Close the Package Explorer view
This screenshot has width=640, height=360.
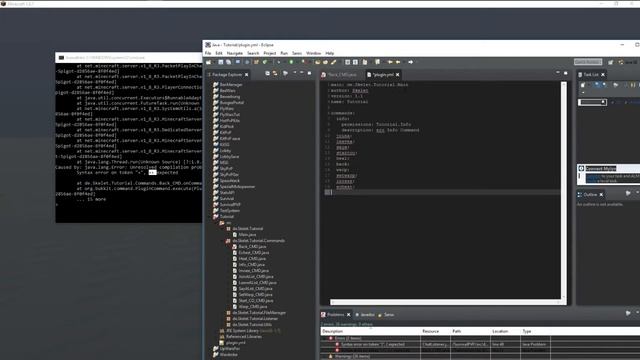pyautogui.click(x=247, y=75)
